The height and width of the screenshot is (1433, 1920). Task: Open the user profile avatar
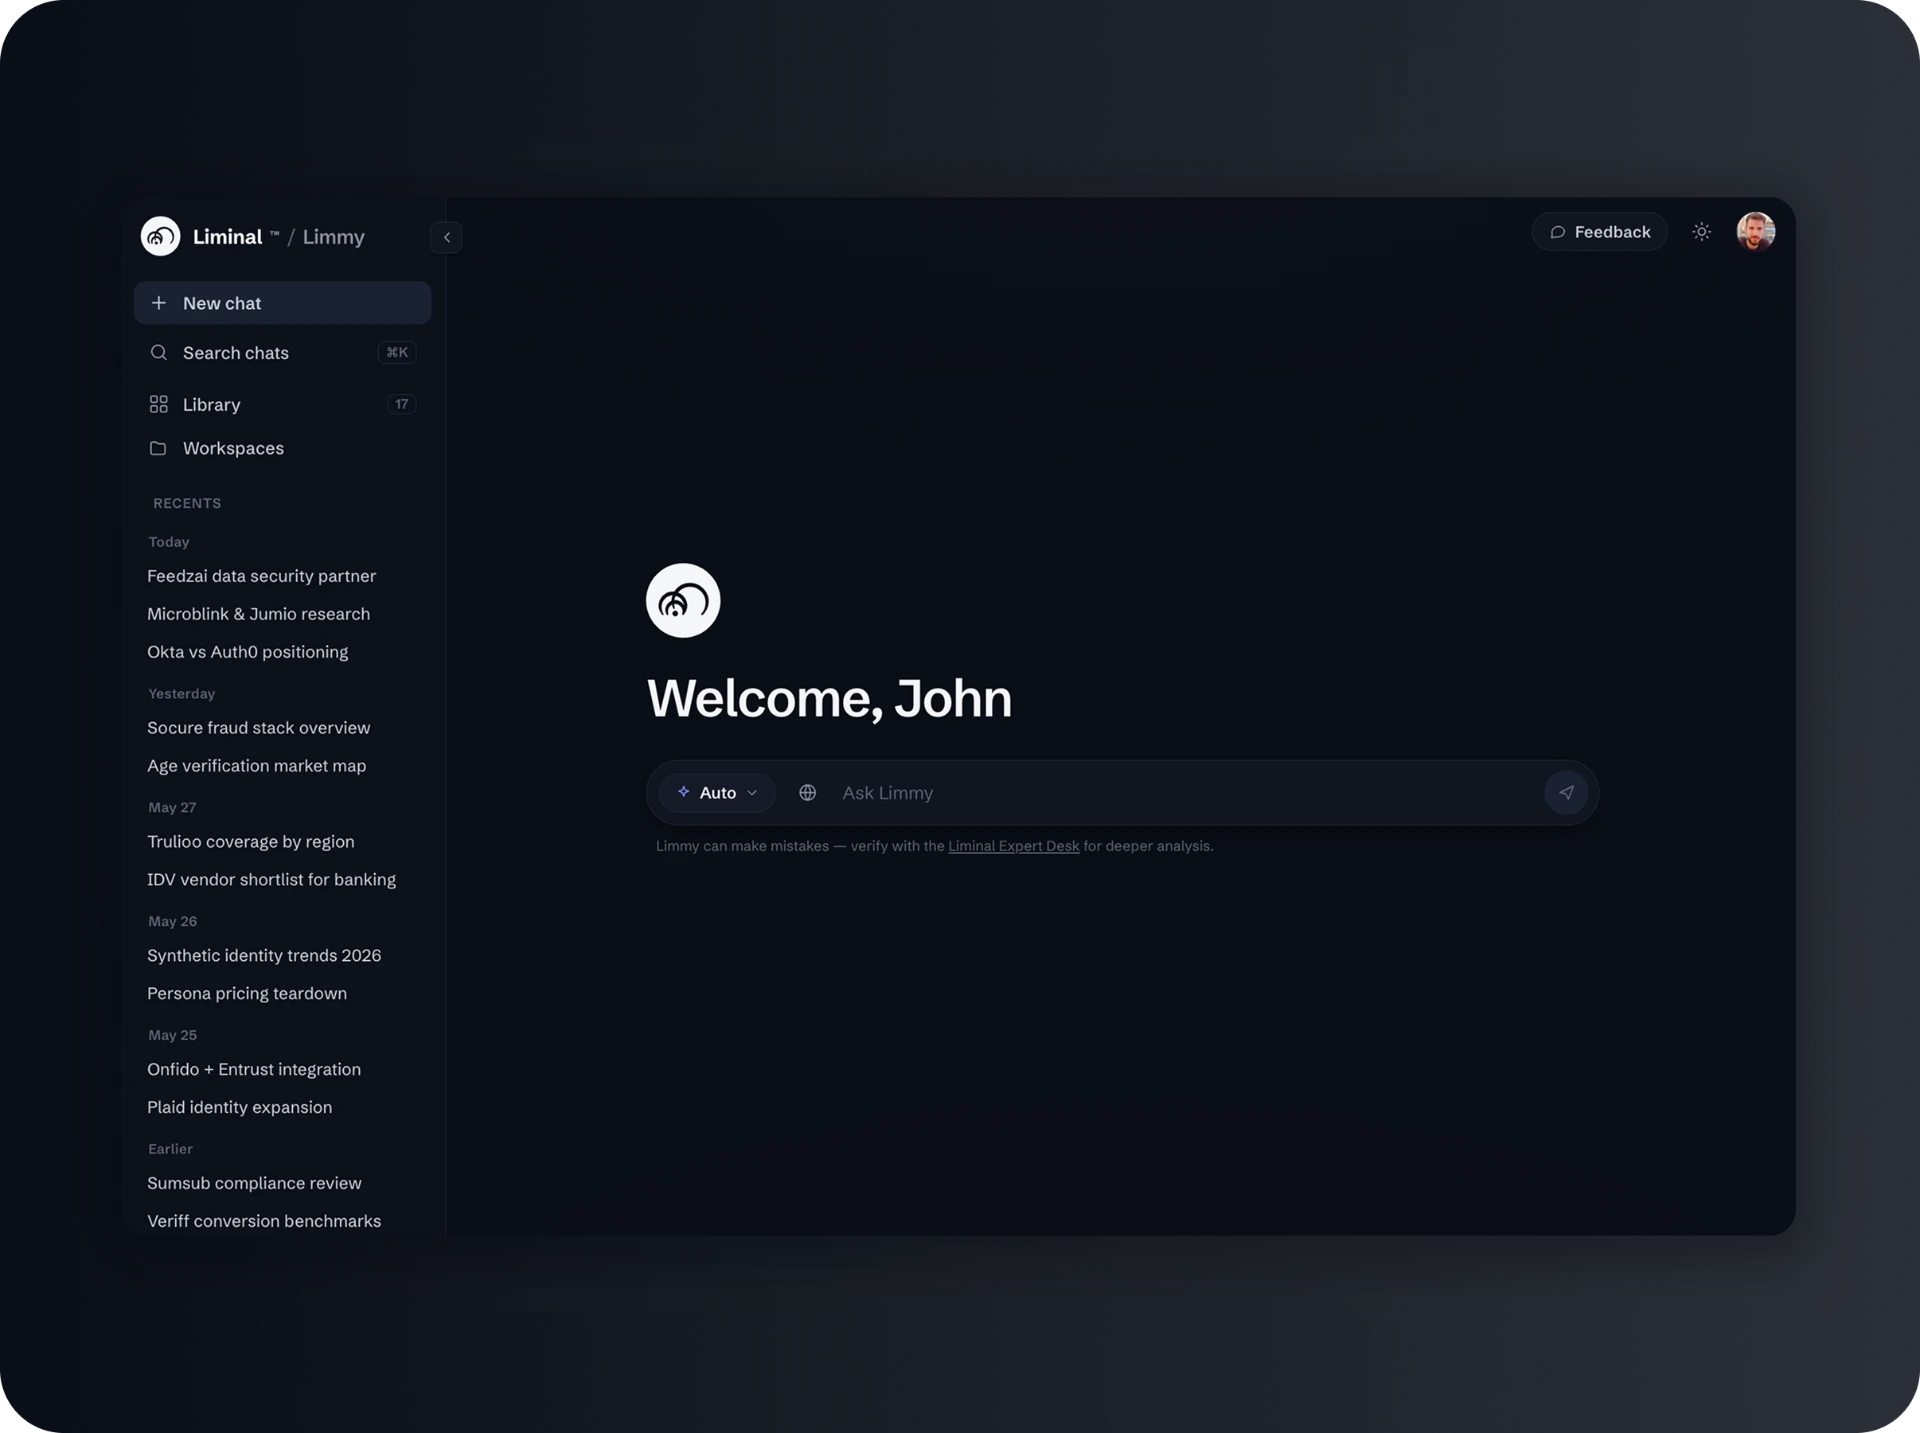point(1756,232)
